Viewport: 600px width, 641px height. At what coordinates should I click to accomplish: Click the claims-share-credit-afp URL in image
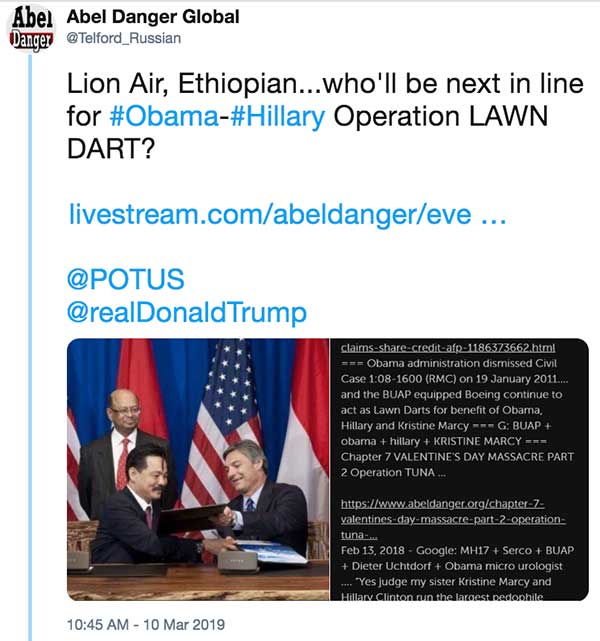coord(448,347)
